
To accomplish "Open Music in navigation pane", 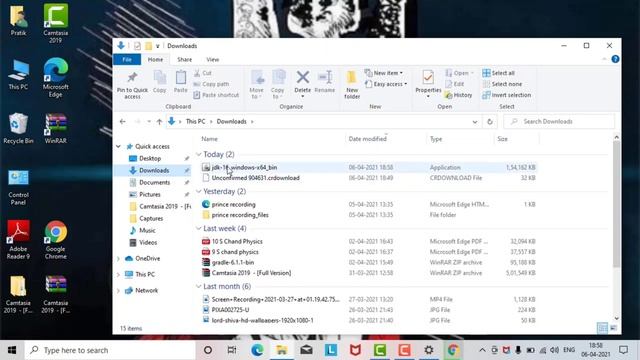I will (x=147, y=231).
